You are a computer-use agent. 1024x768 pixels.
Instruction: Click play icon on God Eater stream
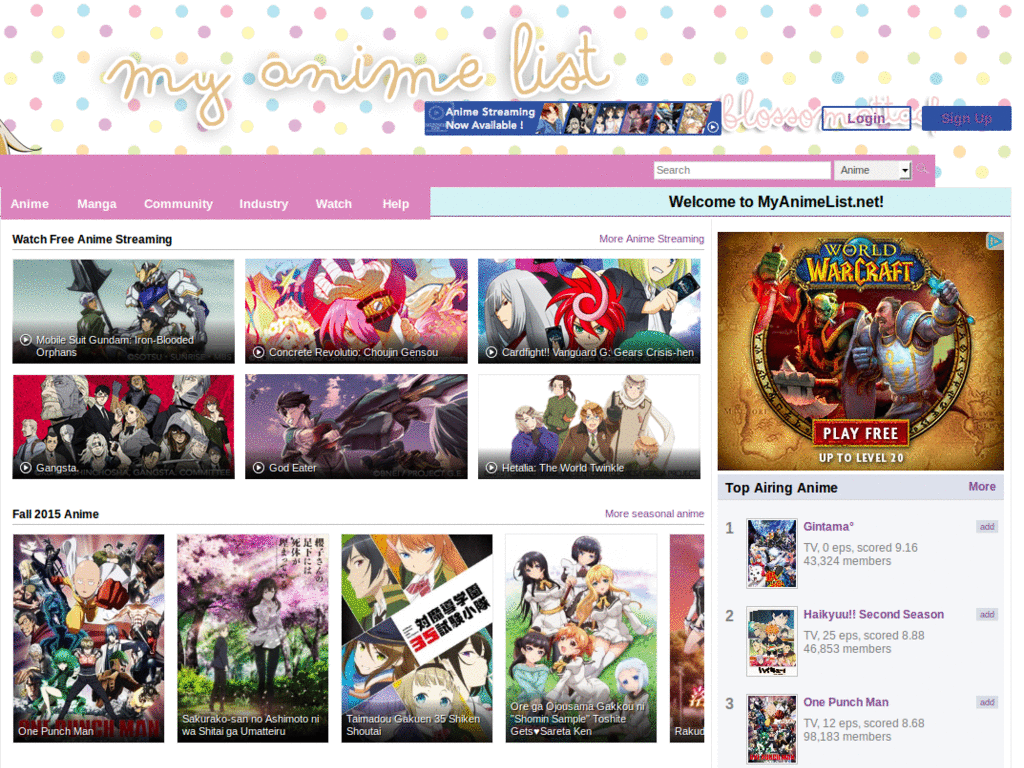(x=259, y=468)
